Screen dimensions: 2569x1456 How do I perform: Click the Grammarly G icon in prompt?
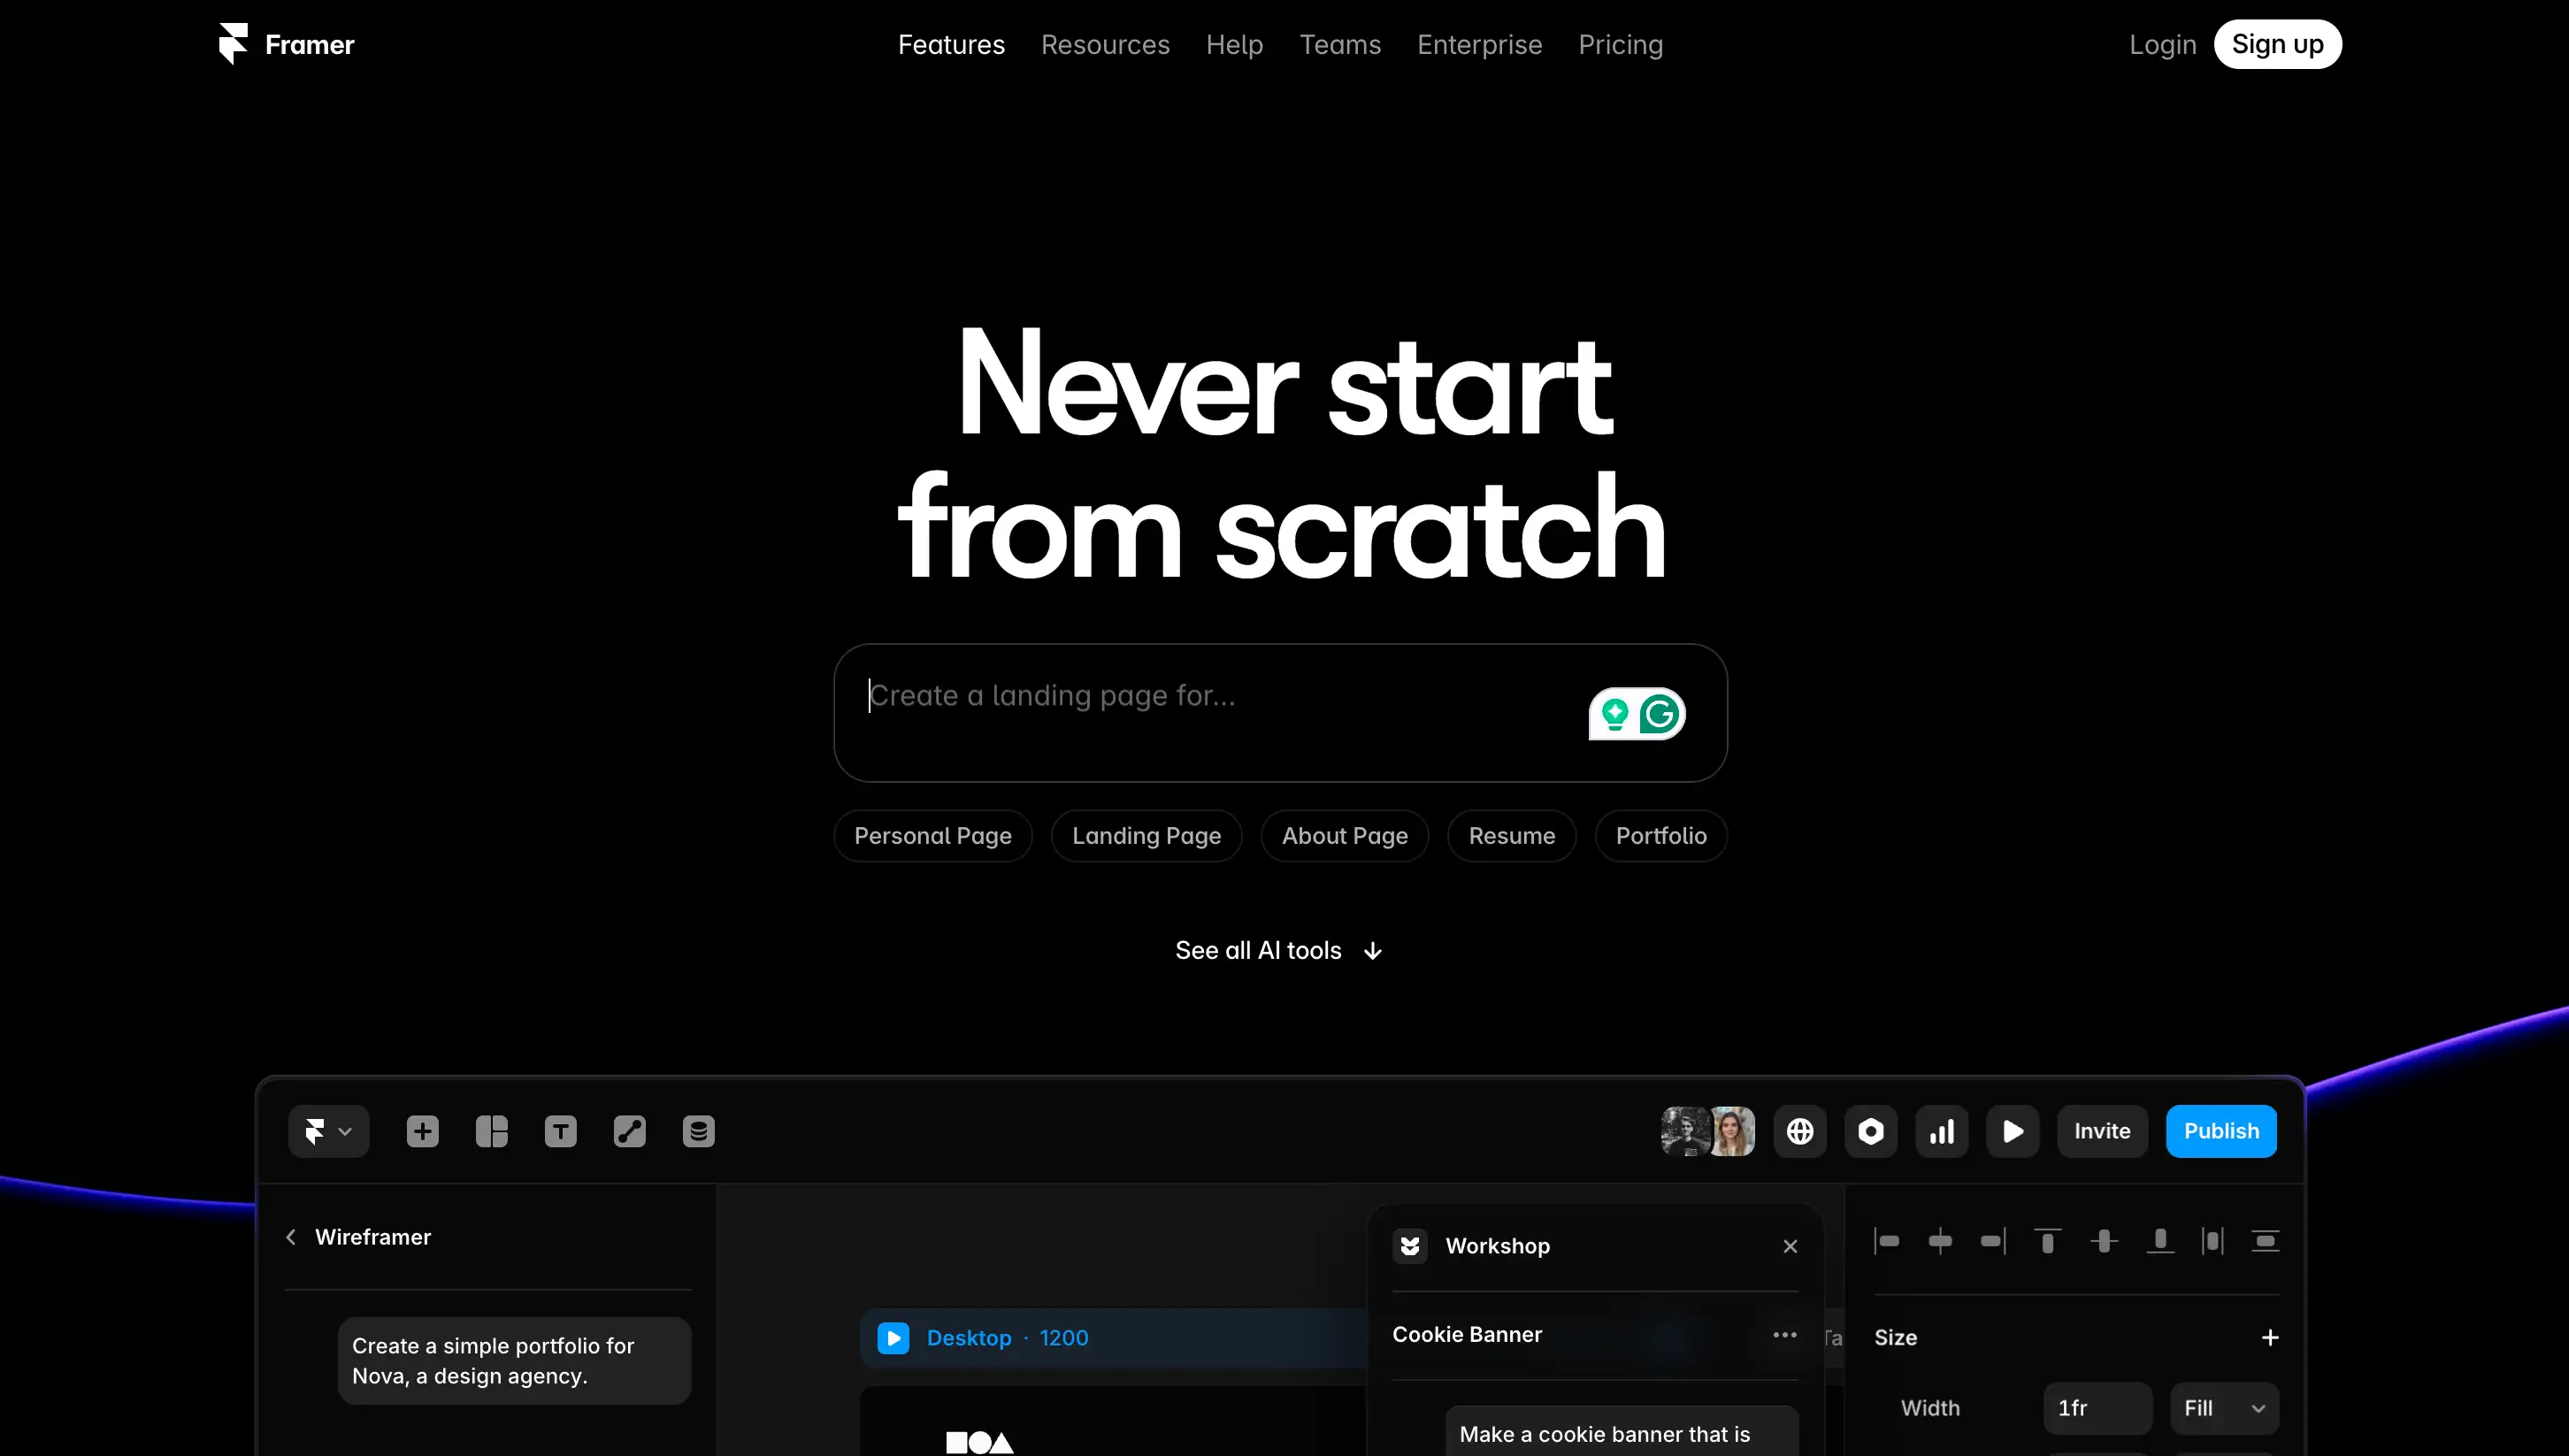[x=1659, y=714]
